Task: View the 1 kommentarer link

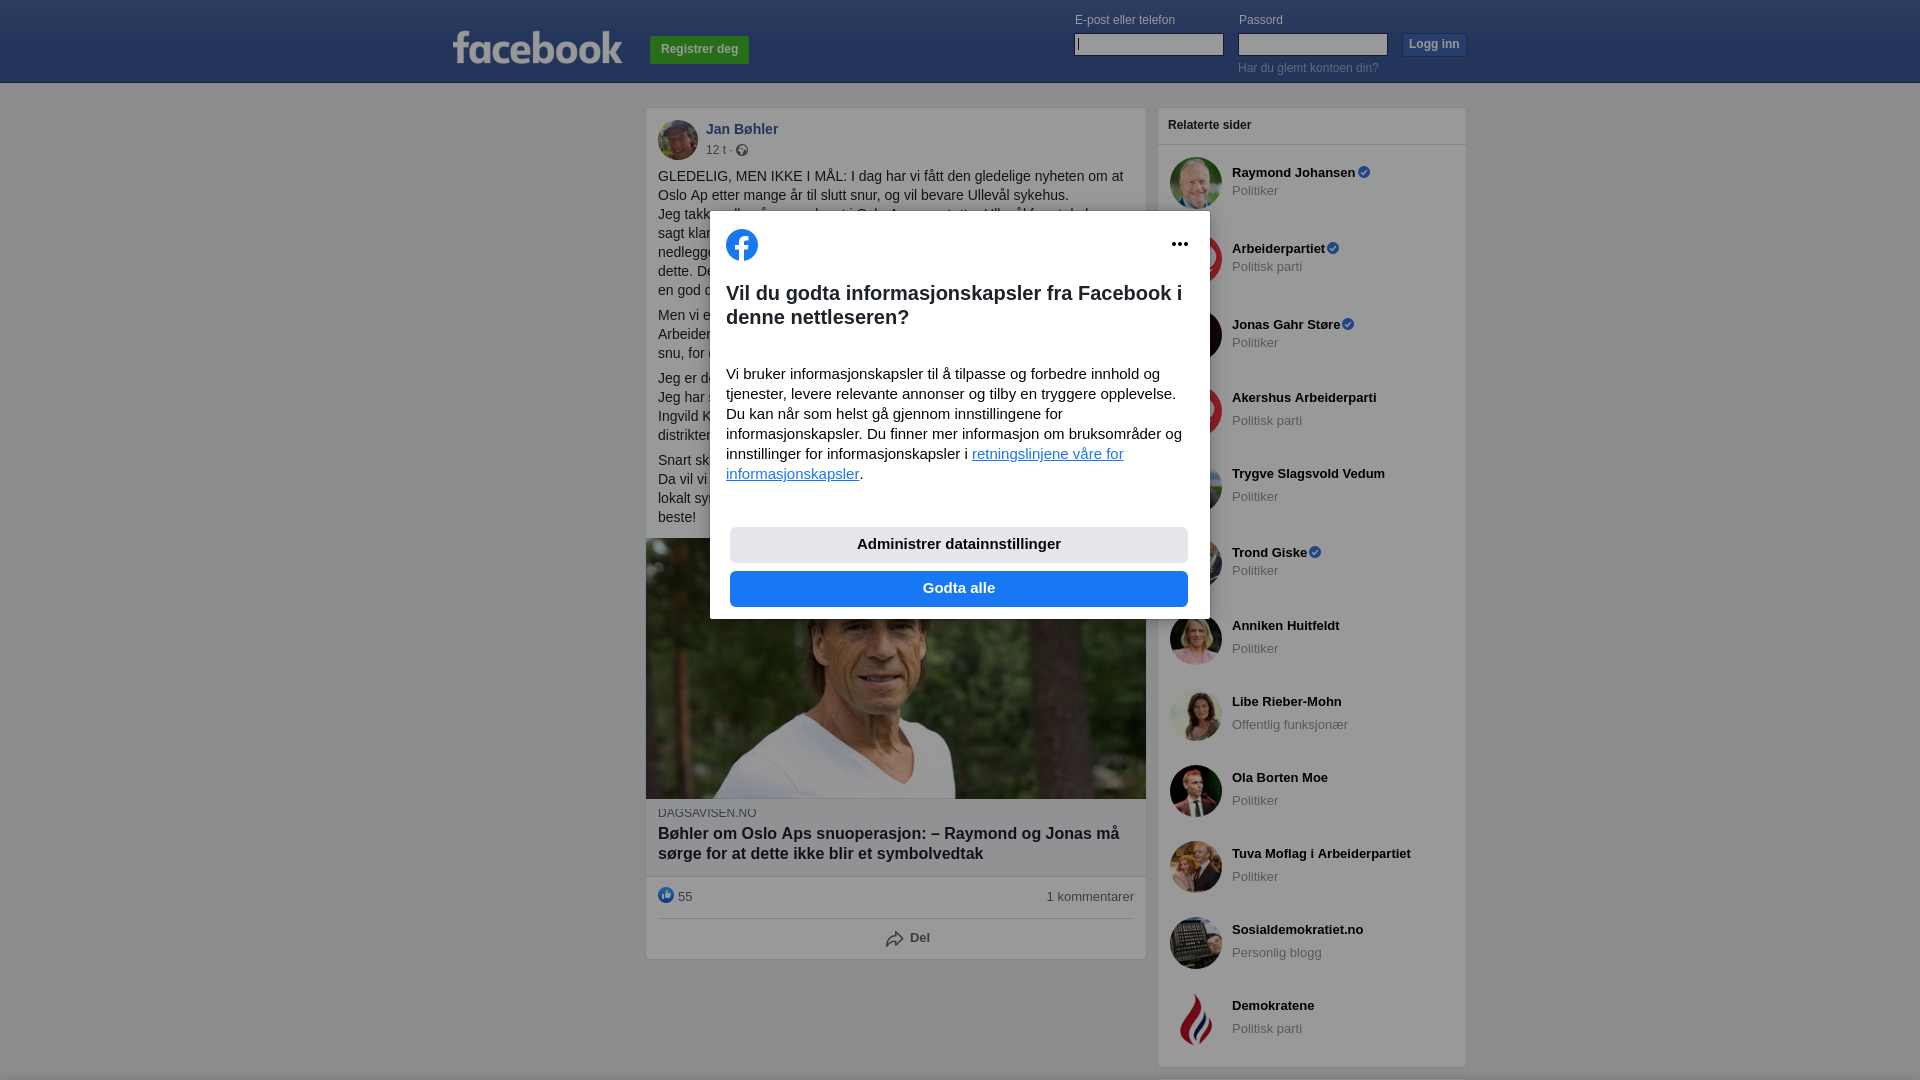Action: click(1090, 897)
